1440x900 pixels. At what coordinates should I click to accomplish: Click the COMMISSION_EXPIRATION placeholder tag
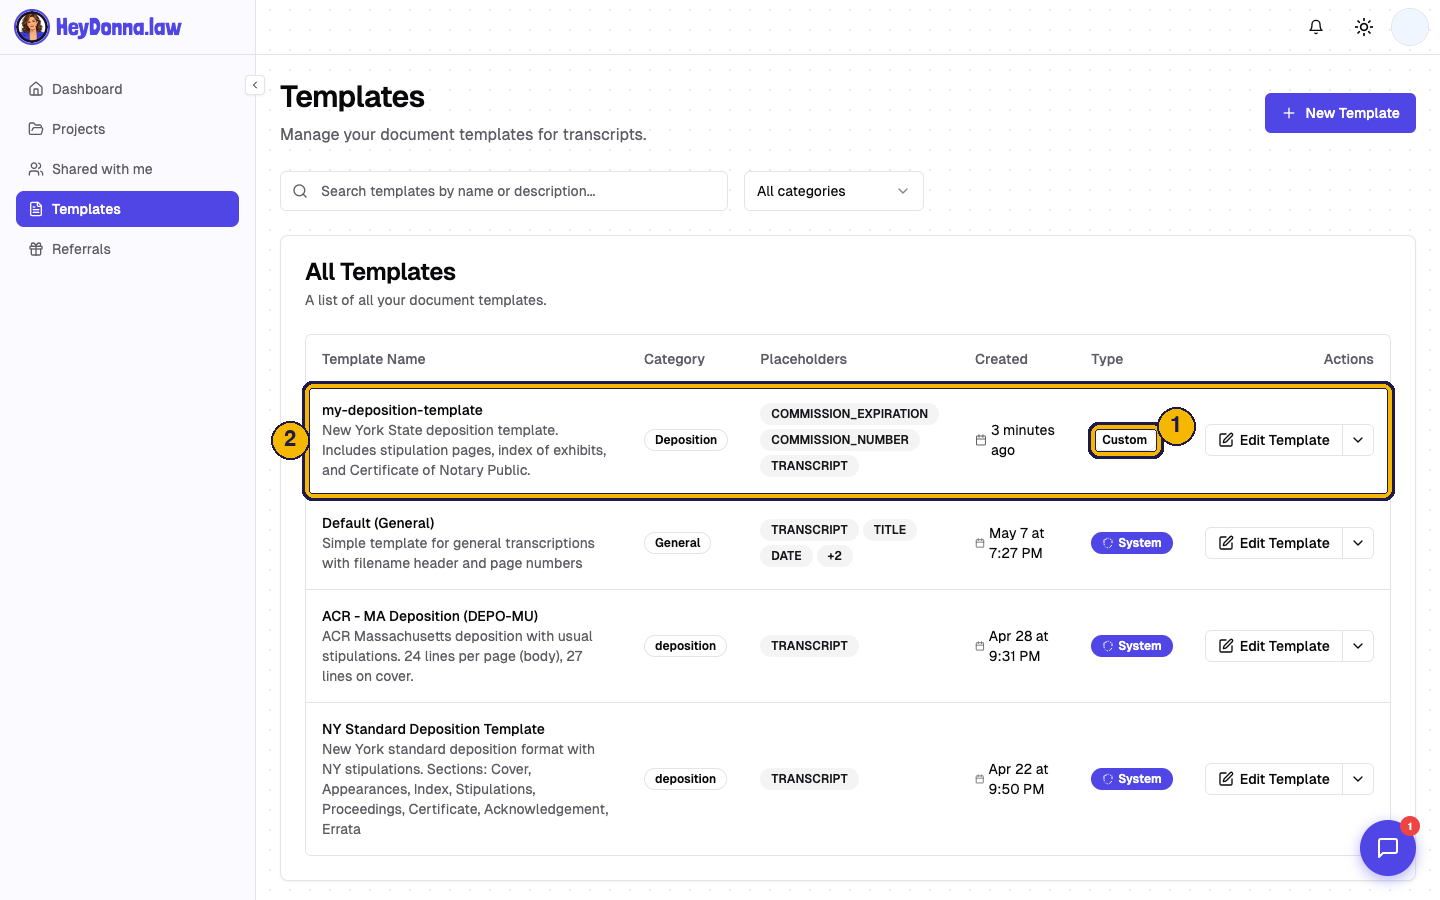pyautogui.click(x=850, y=414)
